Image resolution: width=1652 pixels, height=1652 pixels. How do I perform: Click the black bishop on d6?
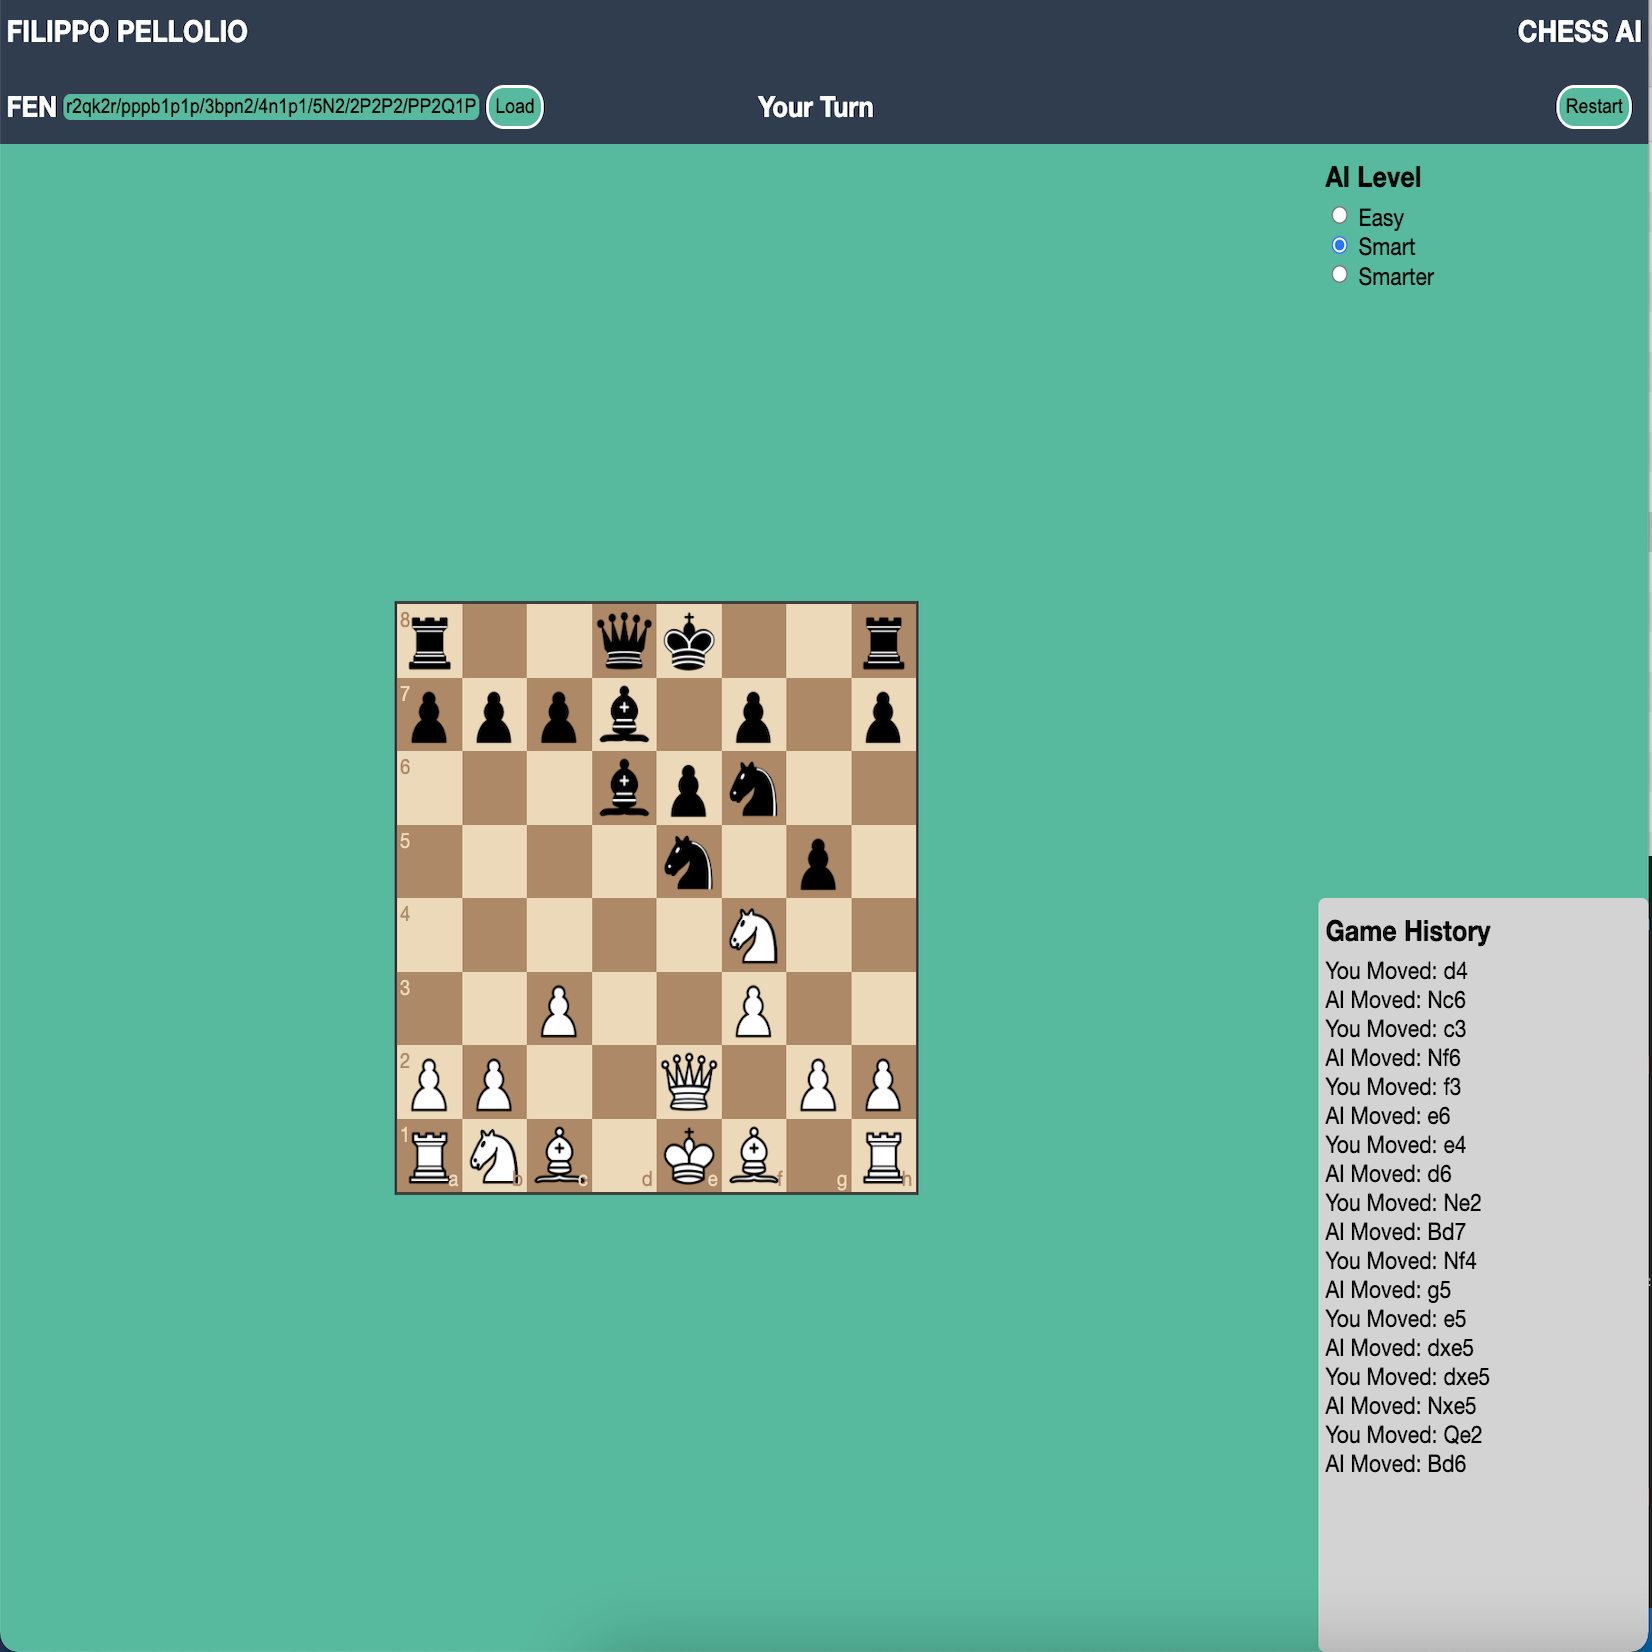coord(624,788)
